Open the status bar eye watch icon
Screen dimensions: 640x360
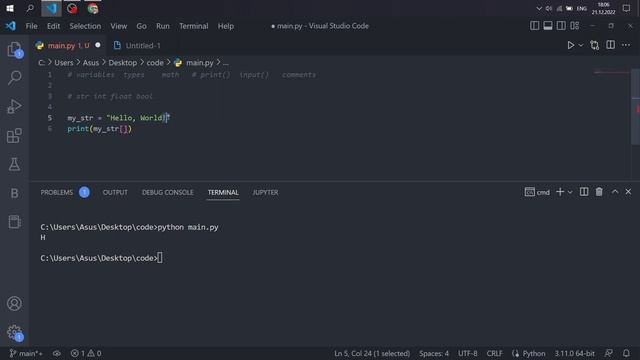57,353
